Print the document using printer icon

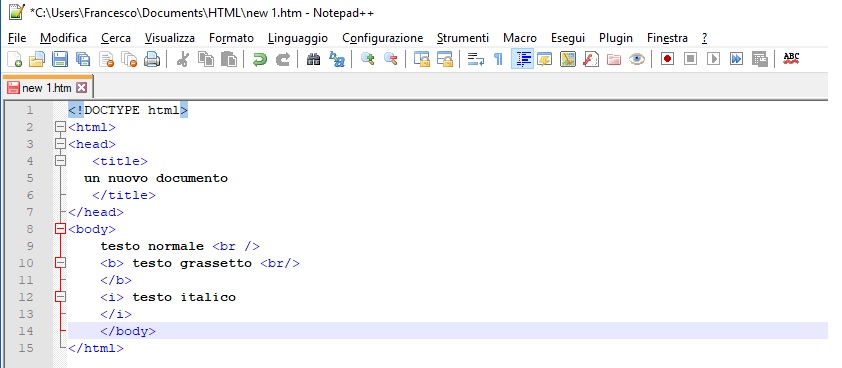[x=152, y=59]
